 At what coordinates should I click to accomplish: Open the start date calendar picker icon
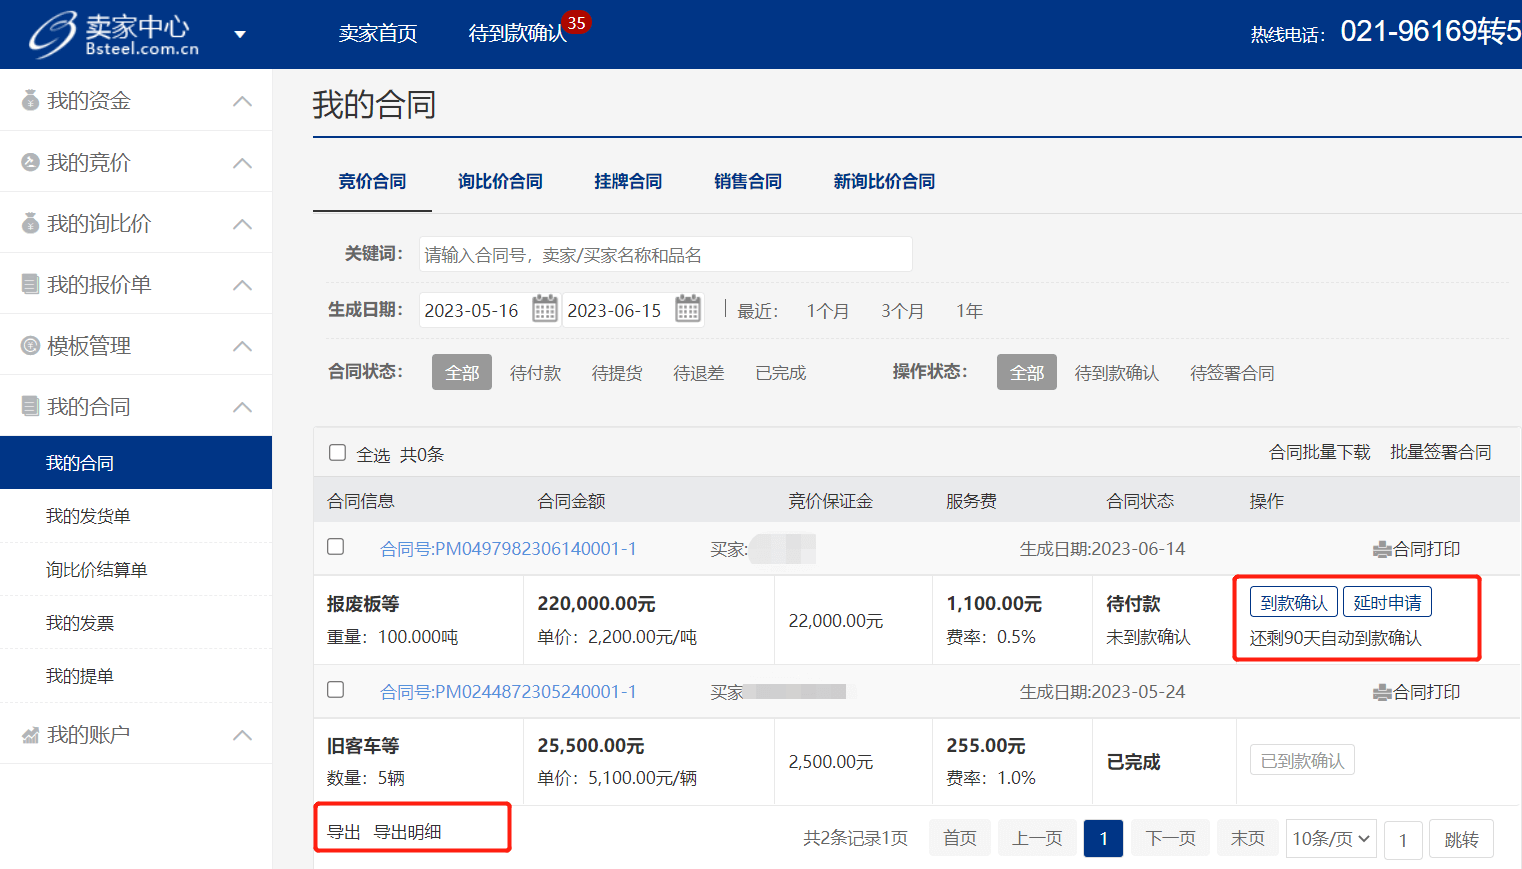click(544, 309)
